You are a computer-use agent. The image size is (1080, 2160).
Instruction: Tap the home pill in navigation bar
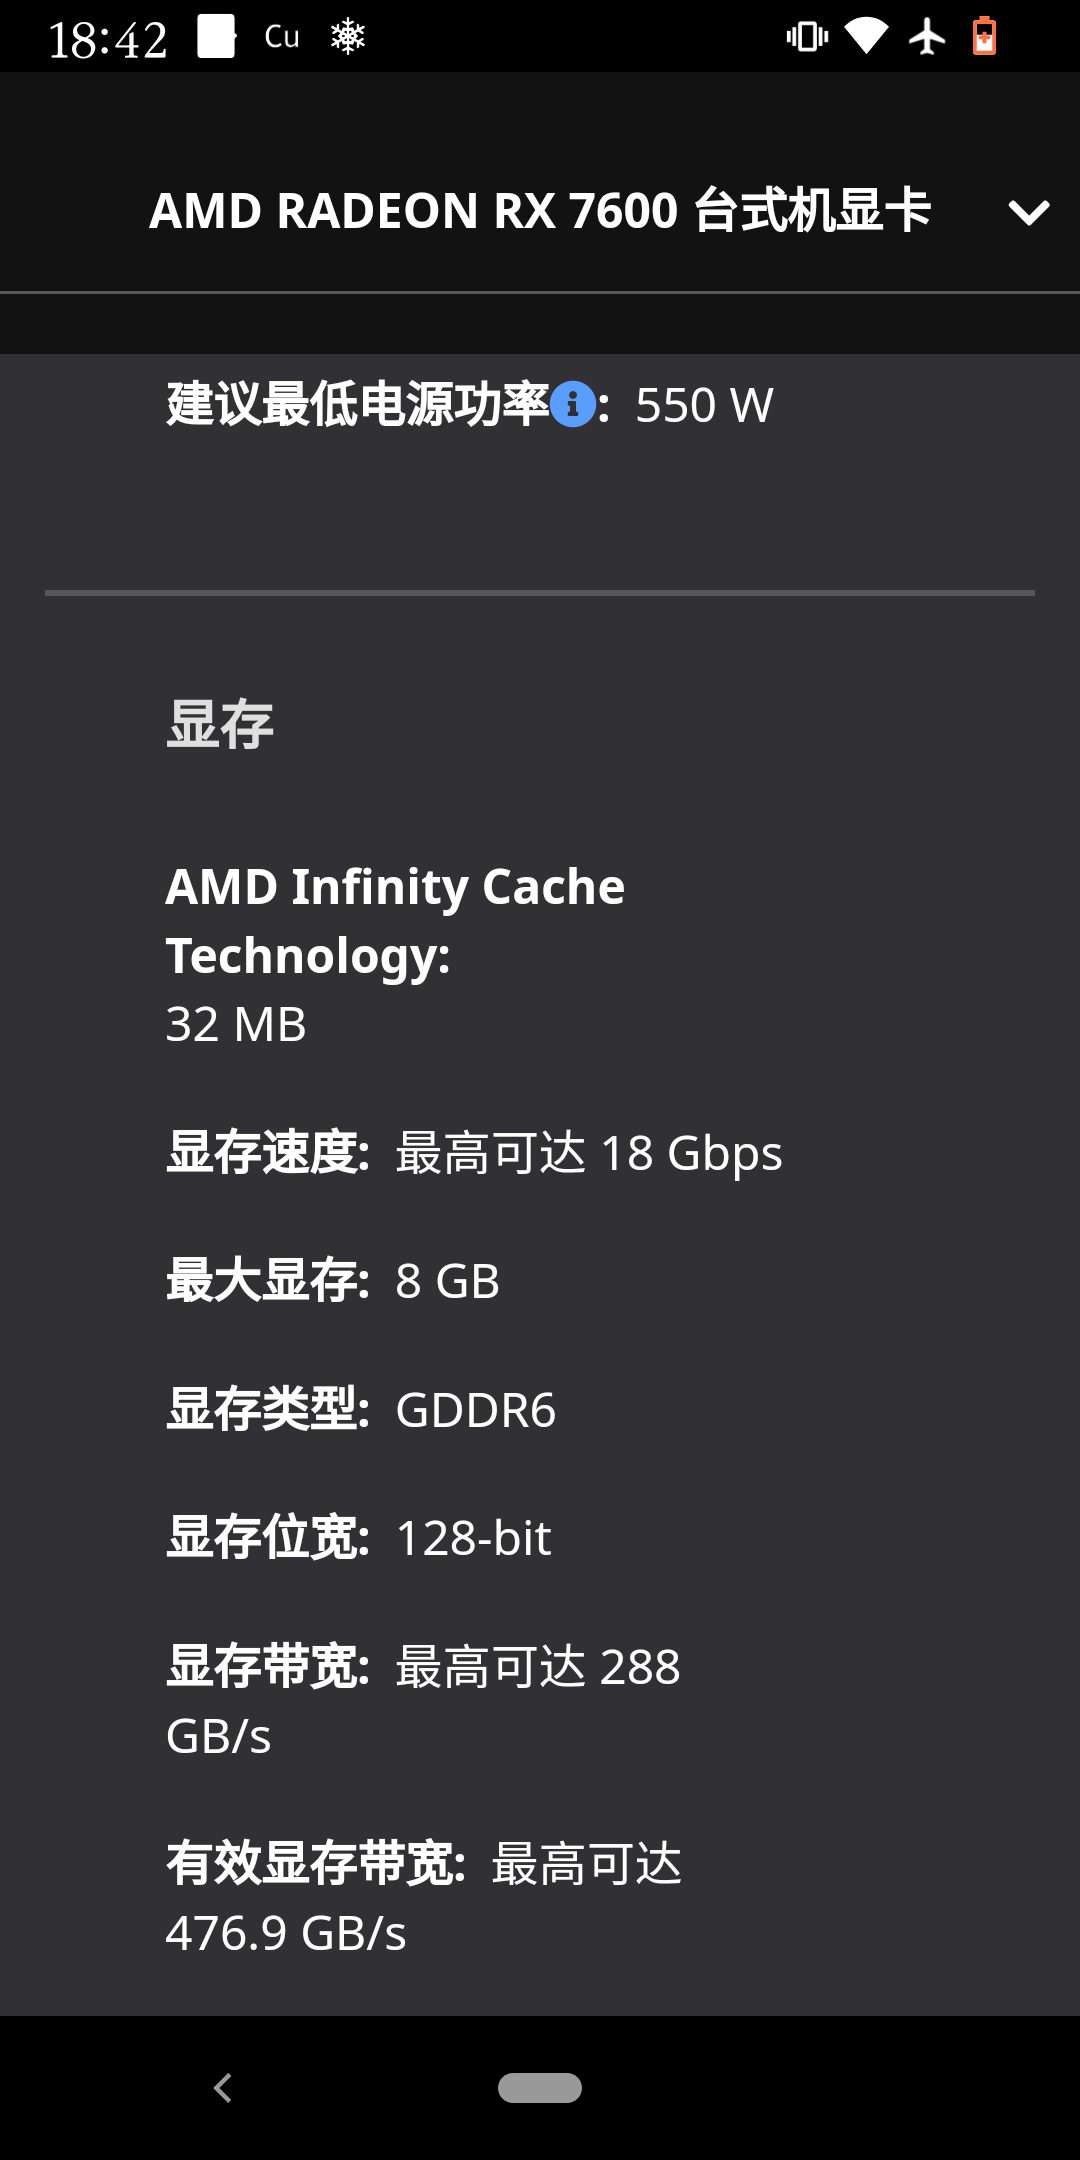click(540, 2088)
